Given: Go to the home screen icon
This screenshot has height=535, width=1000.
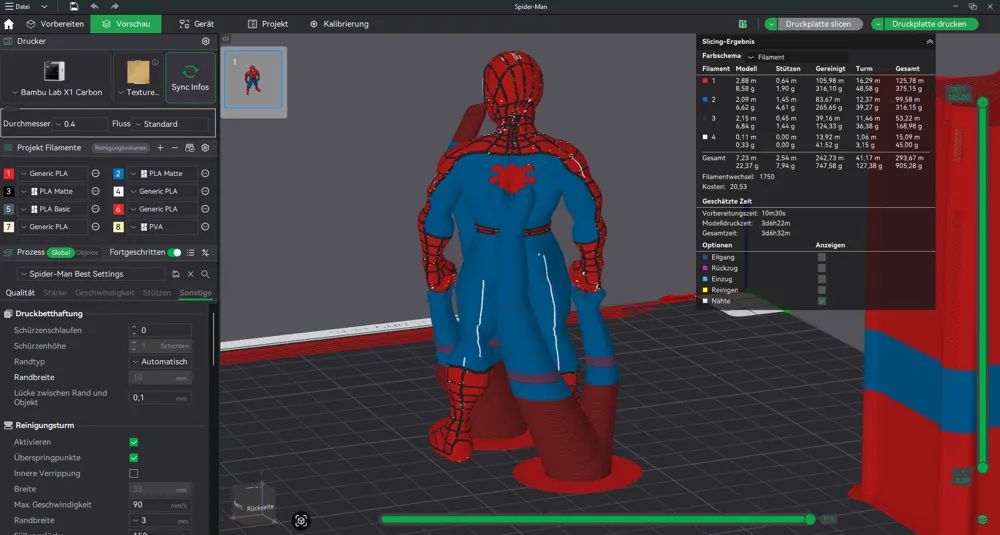Looking at the screenshot, I should pos(9,24).
